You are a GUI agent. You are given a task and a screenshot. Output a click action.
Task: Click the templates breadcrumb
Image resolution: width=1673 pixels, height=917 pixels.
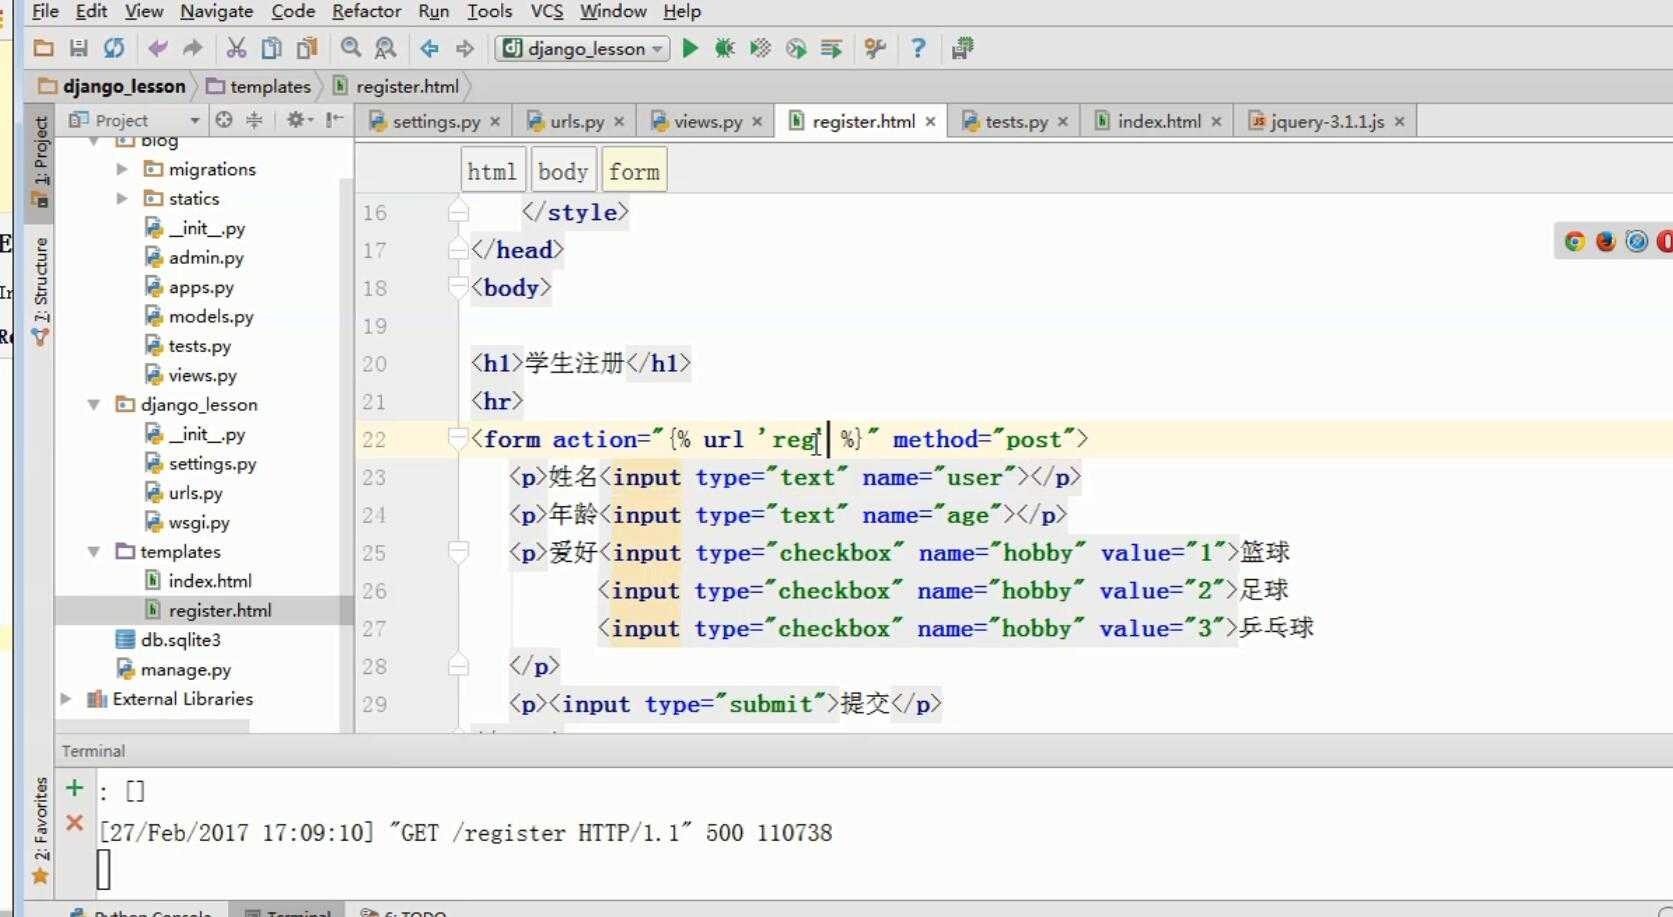260,86
